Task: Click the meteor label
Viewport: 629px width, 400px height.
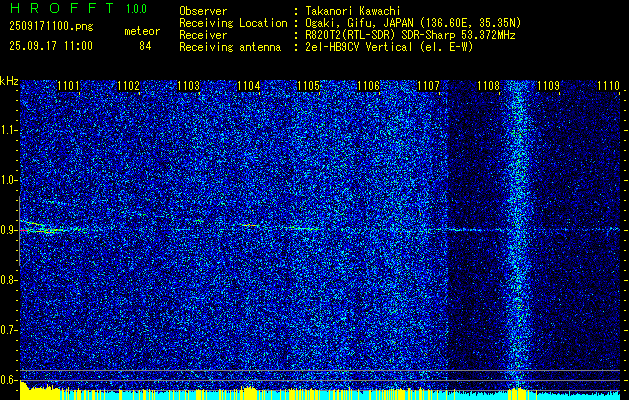Action: pyautogui.click(x=142, y=31)
